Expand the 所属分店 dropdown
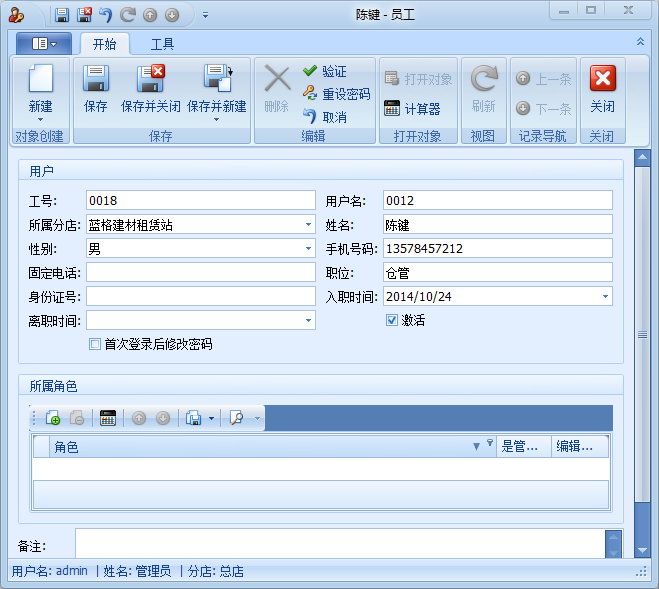The height and width of the screenshot is (589, 659). click(x=308, y=225)
